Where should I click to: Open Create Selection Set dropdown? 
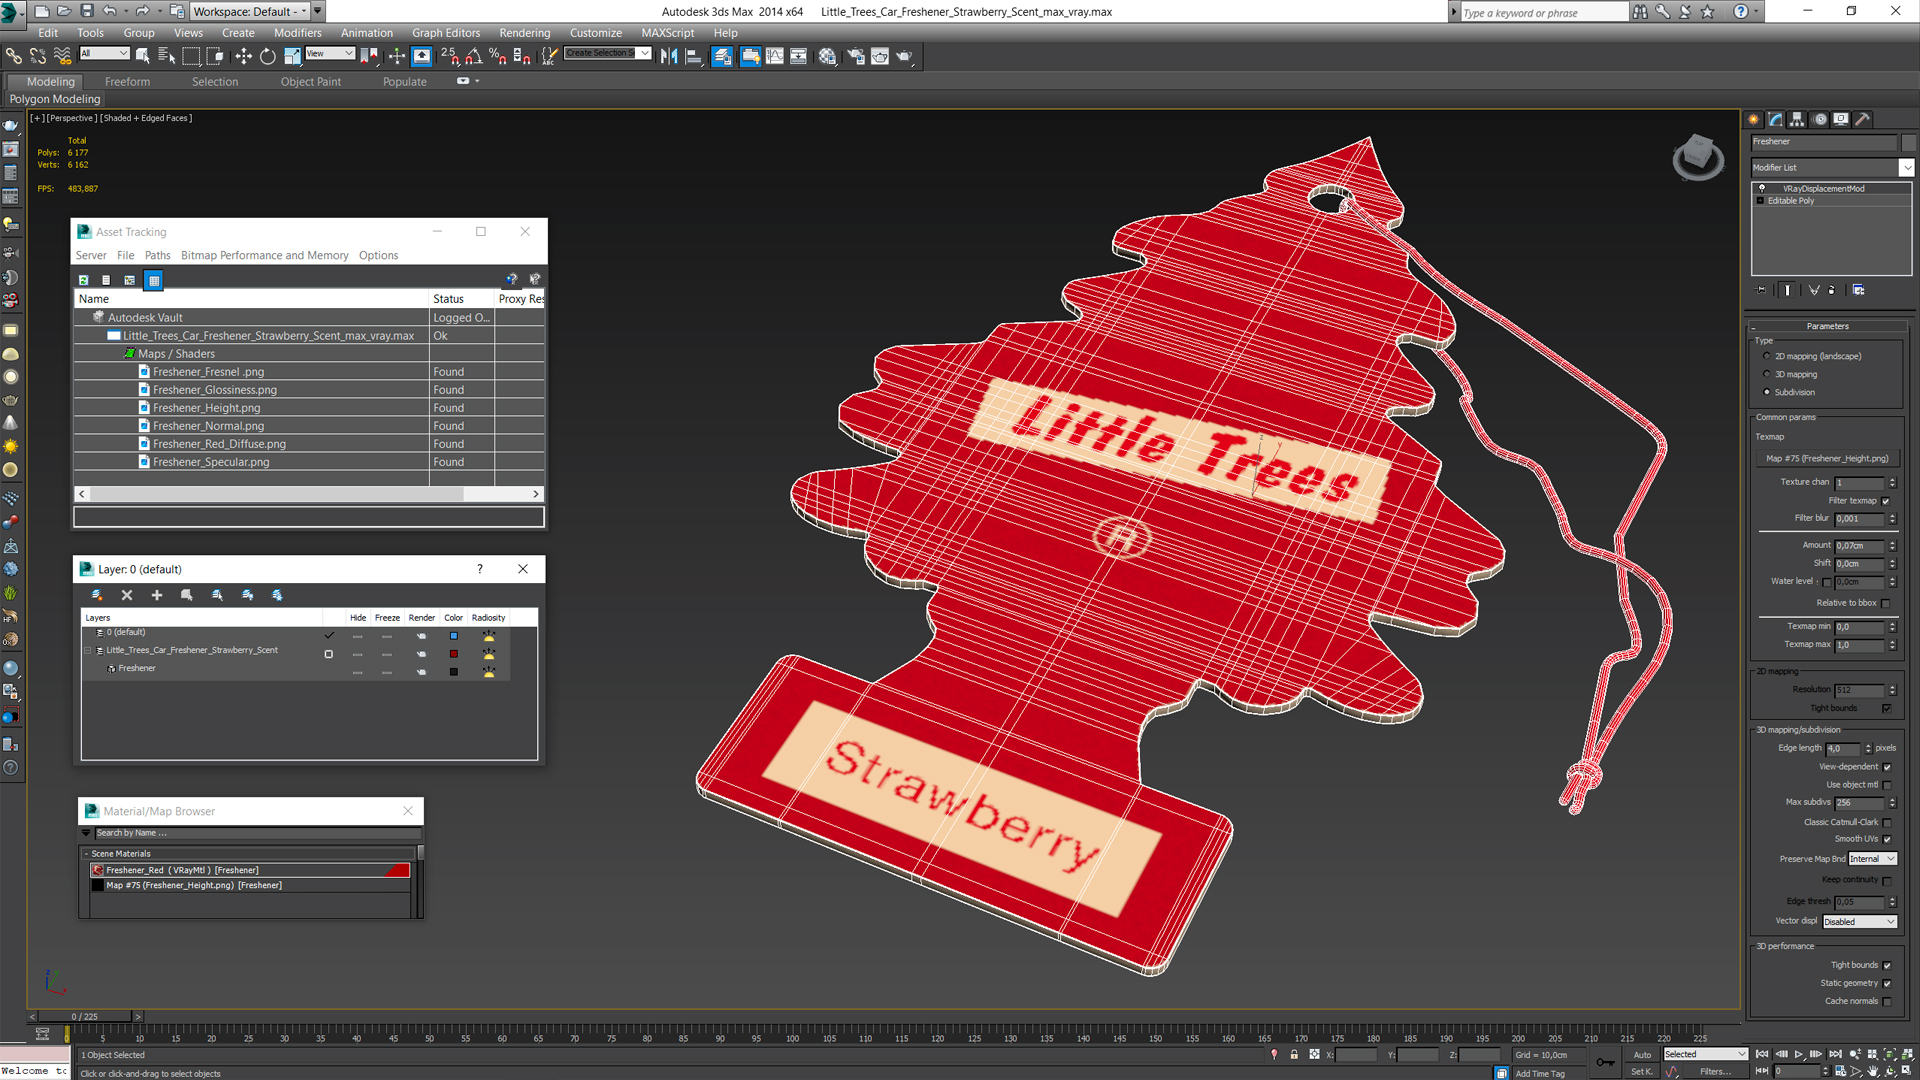(x=607, y=53)
